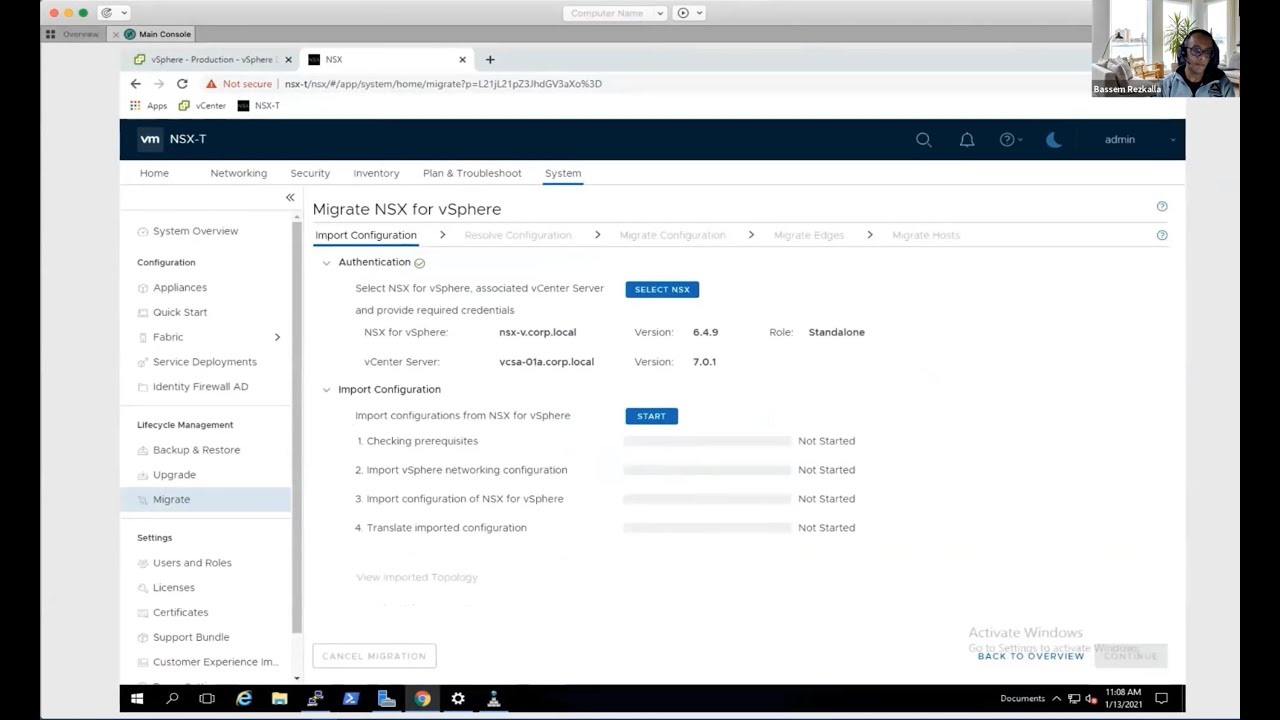1280x720 pixels.
Task: Click the help icon on the wizard steps row
Action: click(x=1162, y=235)
